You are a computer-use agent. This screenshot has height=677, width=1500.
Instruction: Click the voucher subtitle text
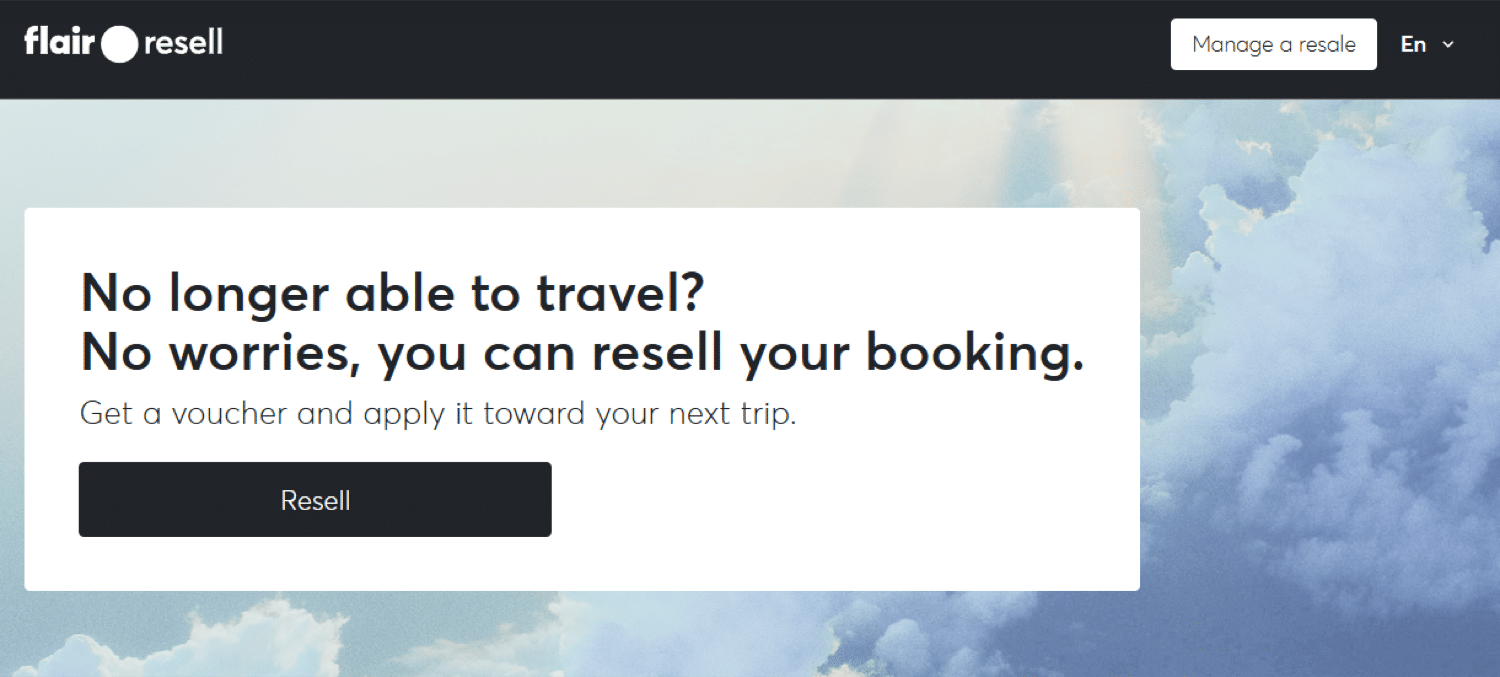point(438,414)
